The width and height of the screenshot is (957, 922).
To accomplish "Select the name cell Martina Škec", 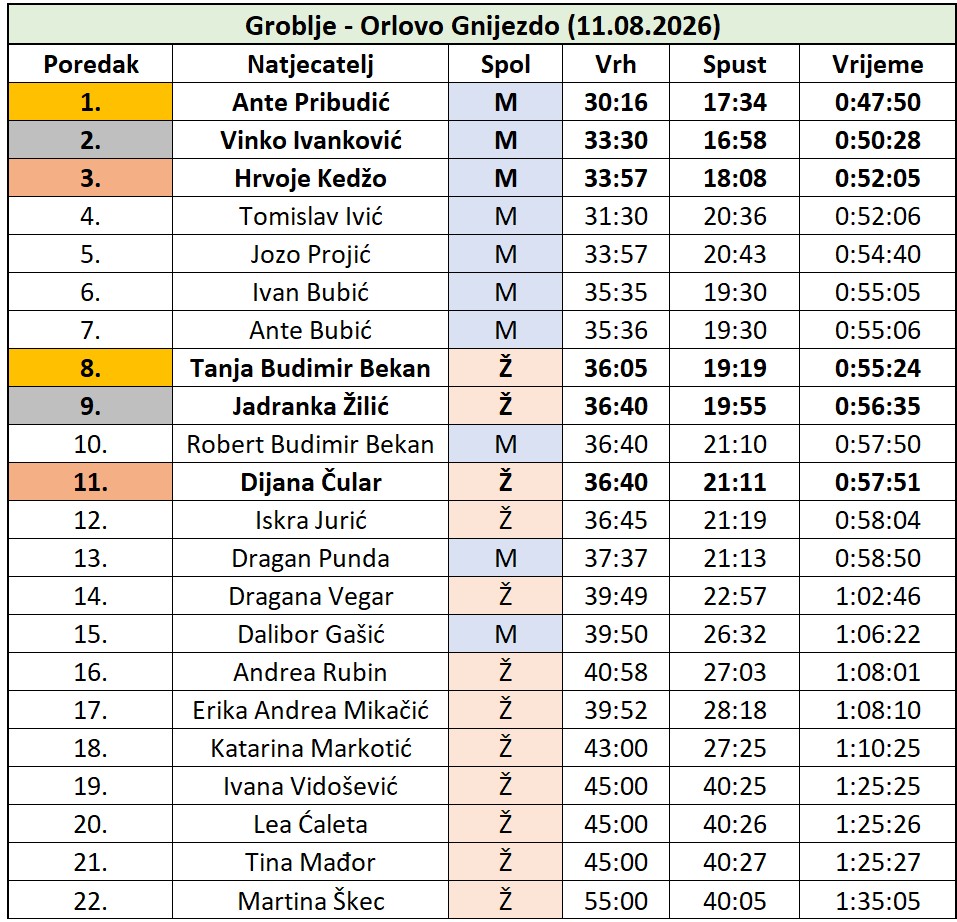I will coord(311,900).
